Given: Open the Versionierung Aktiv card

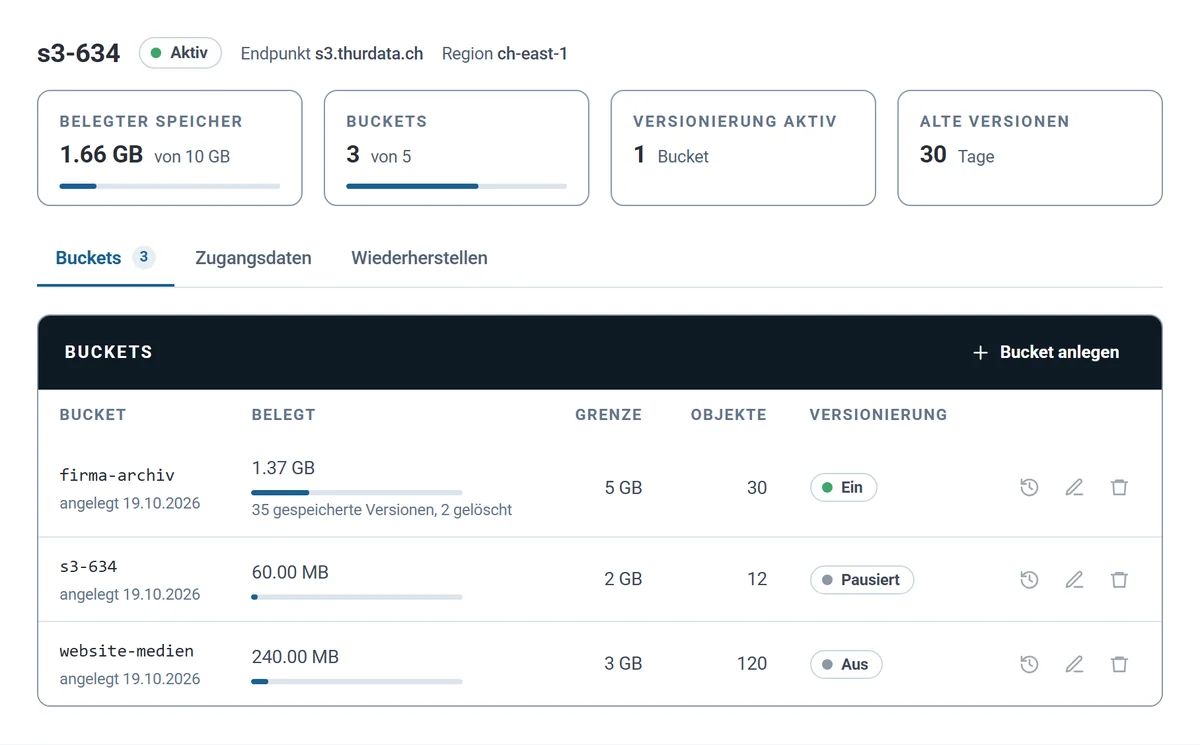Looking at the screenshot, I should pos(743,148).
